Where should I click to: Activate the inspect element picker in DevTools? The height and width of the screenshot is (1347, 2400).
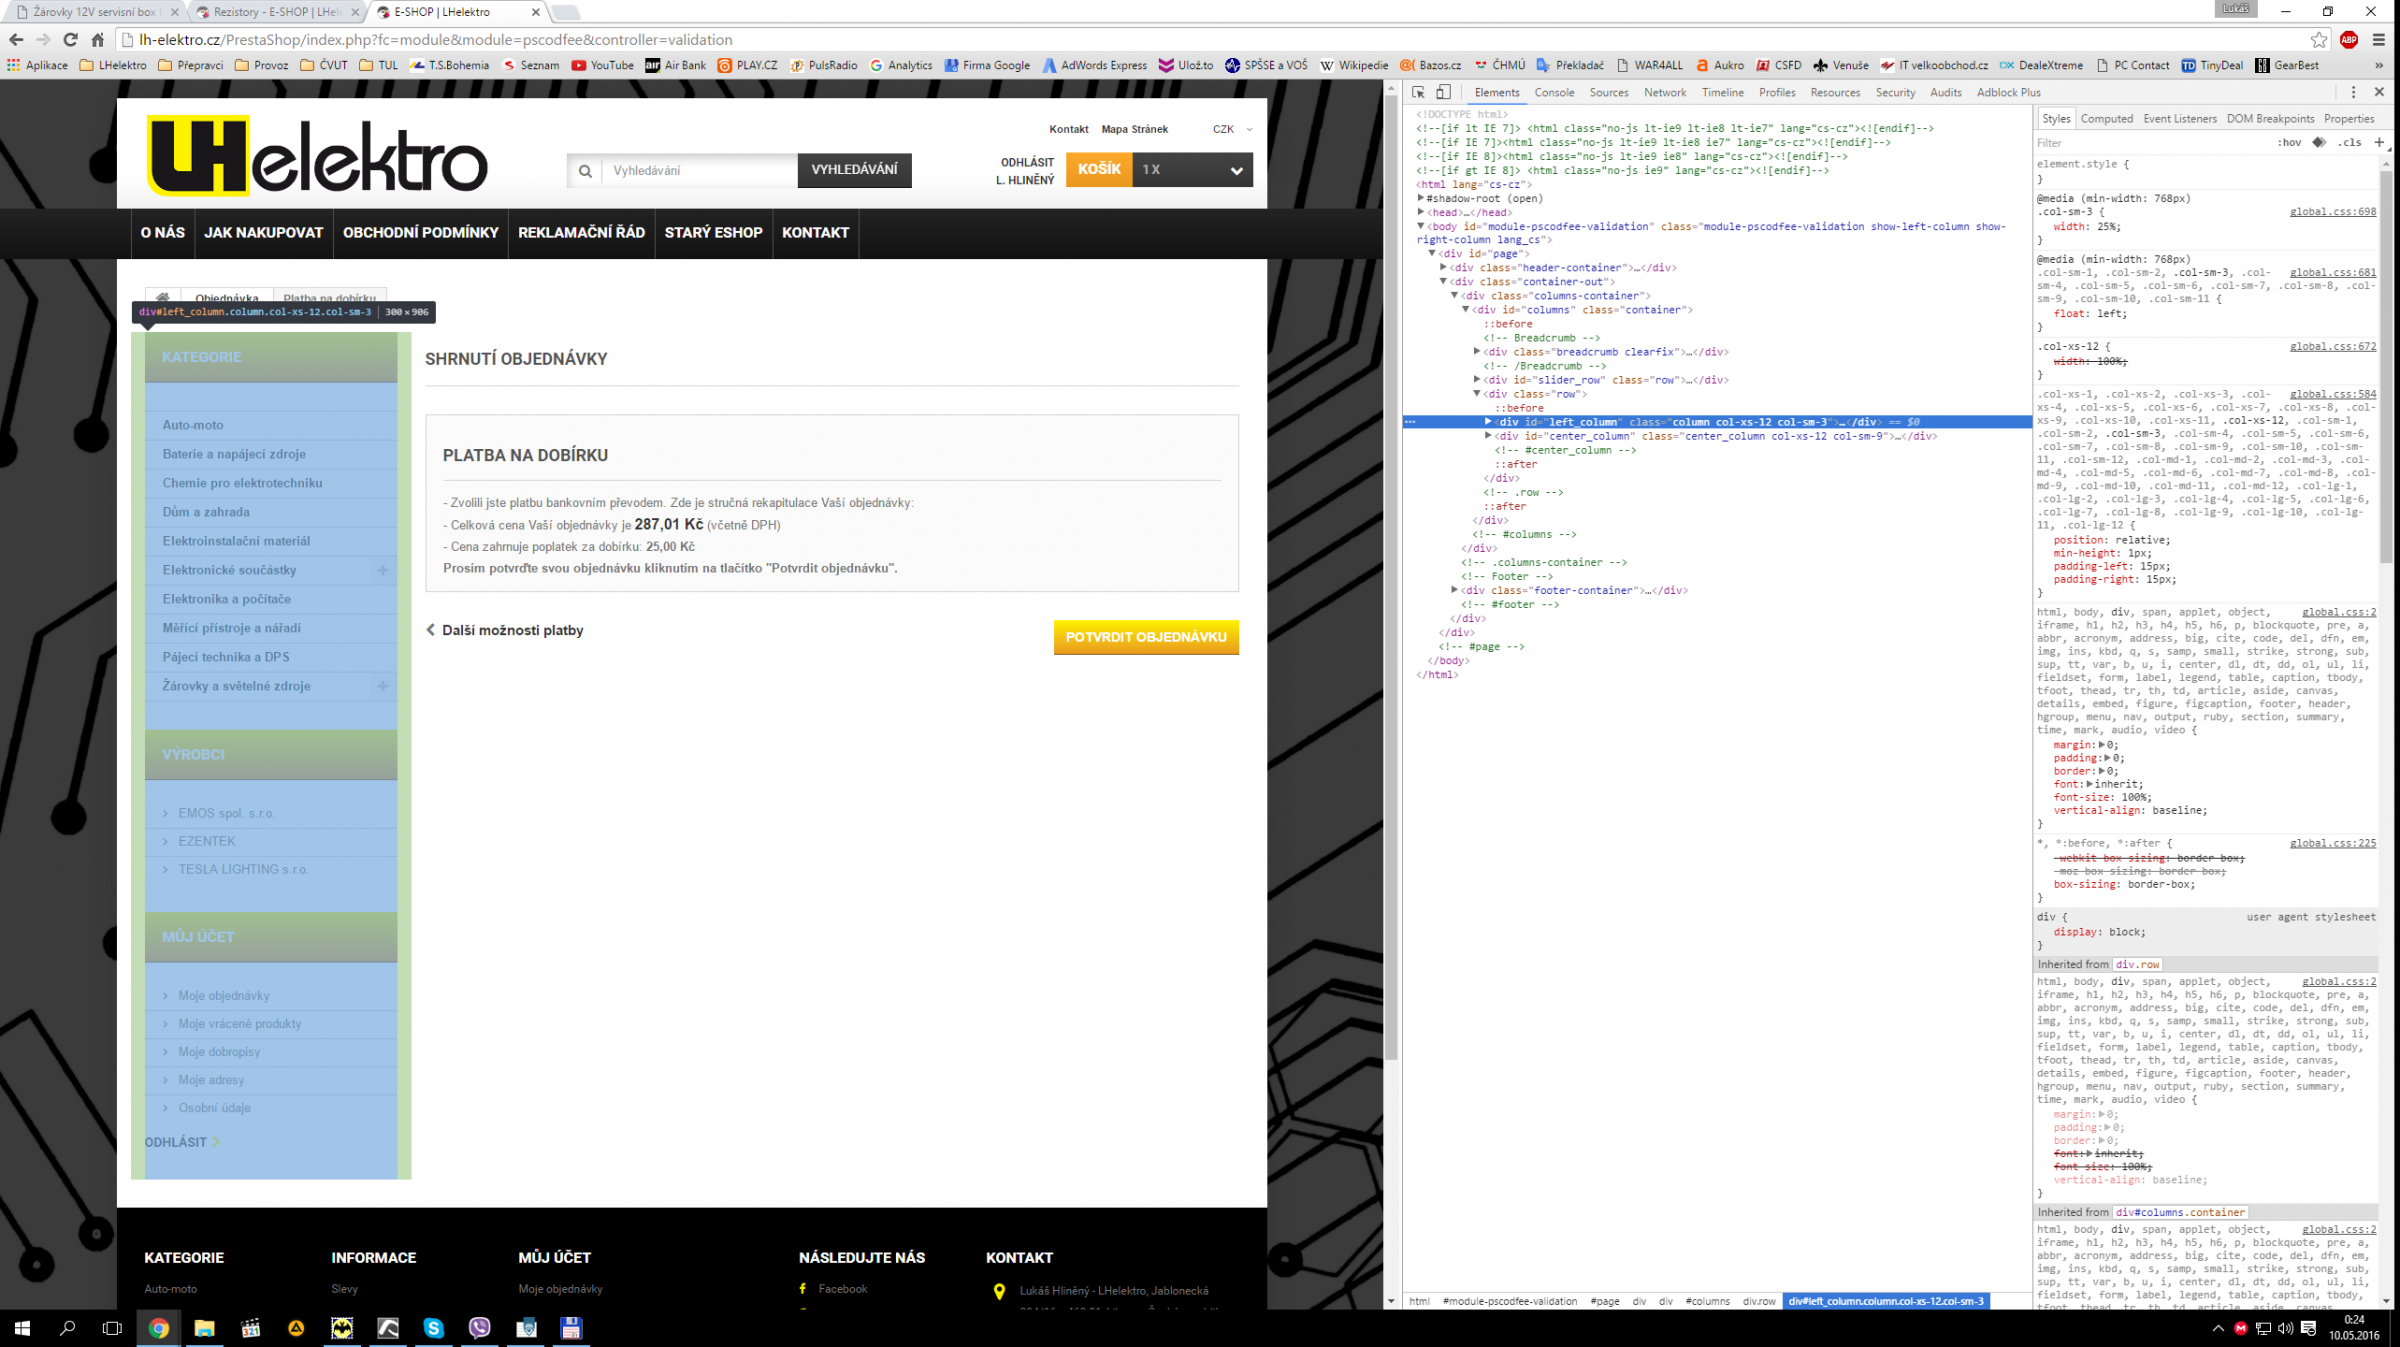[x=1418, y=92]
